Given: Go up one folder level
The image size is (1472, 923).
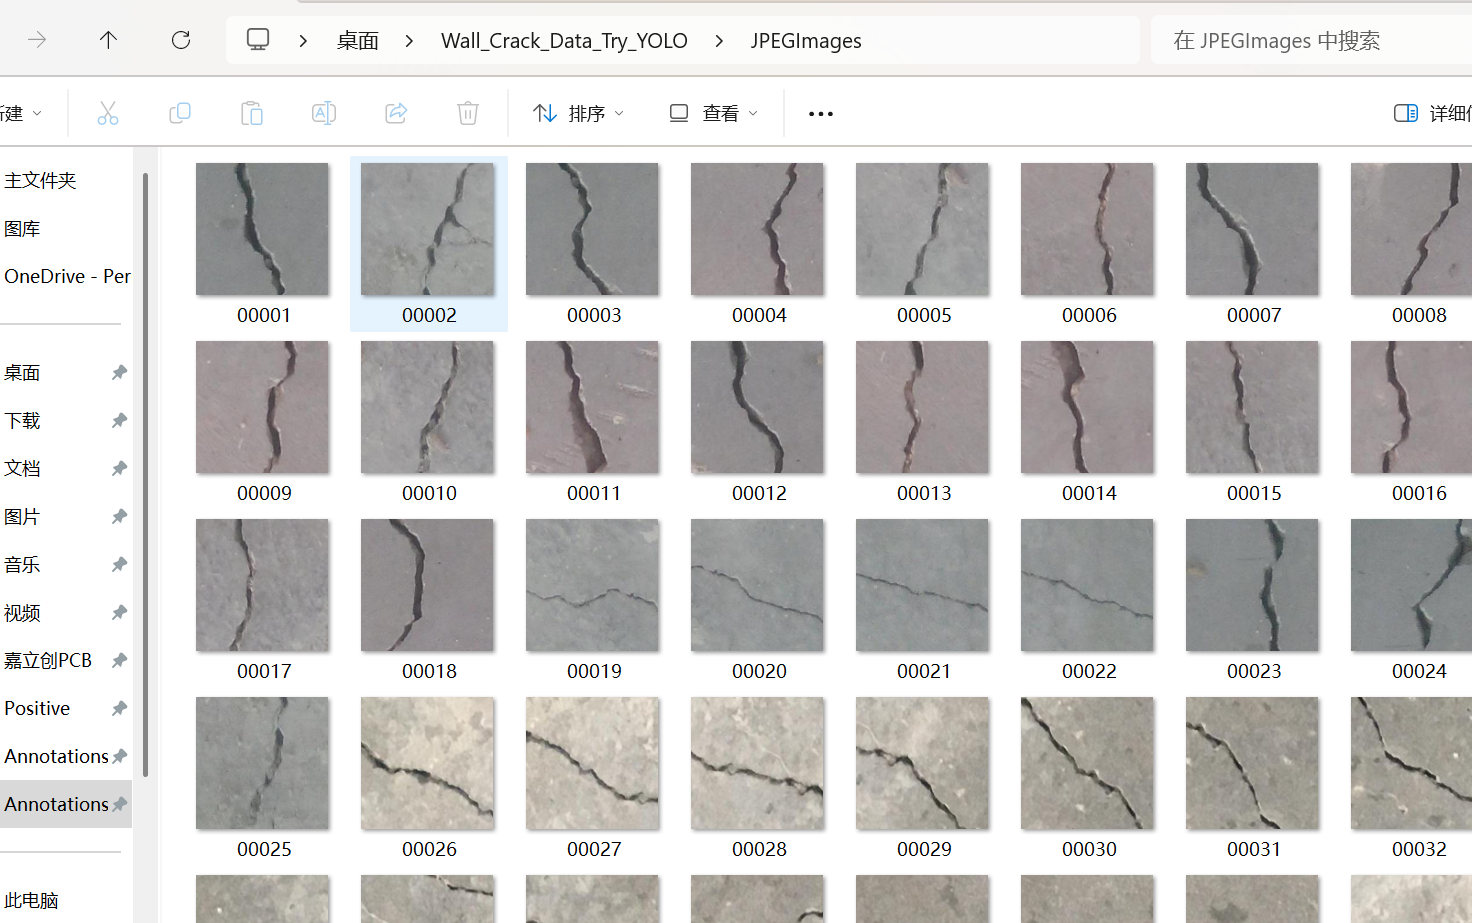Looking at the screenshot, I should coord(108,40).
